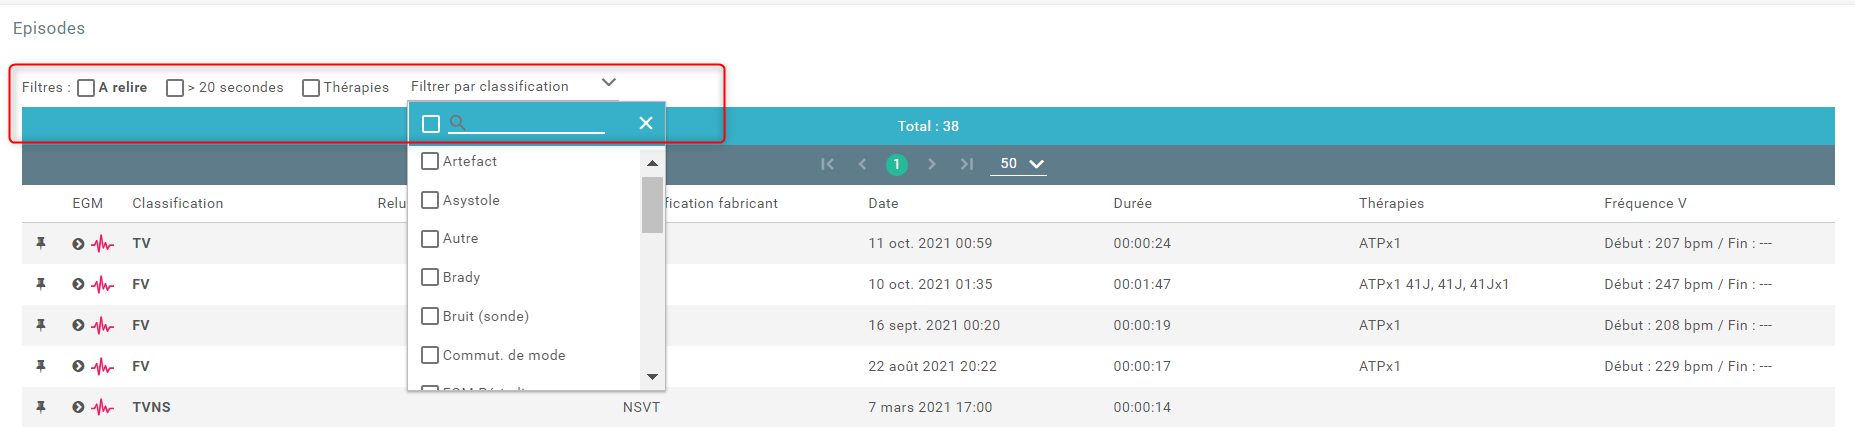Viewport: 1855px width, 430px height.
Task: Pin the TV episode of 11 oct. 2021
Action: click(x=41, y=243)
